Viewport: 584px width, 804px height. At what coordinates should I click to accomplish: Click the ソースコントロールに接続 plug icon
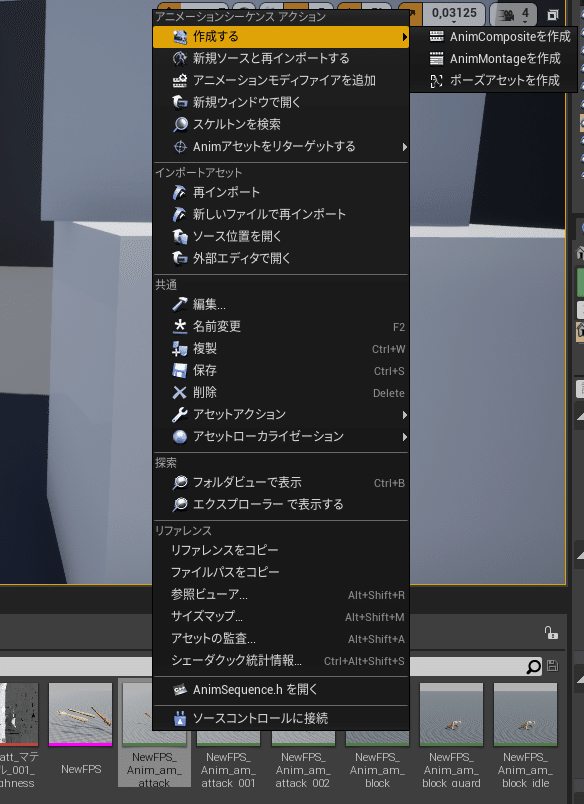click(179, 718)
